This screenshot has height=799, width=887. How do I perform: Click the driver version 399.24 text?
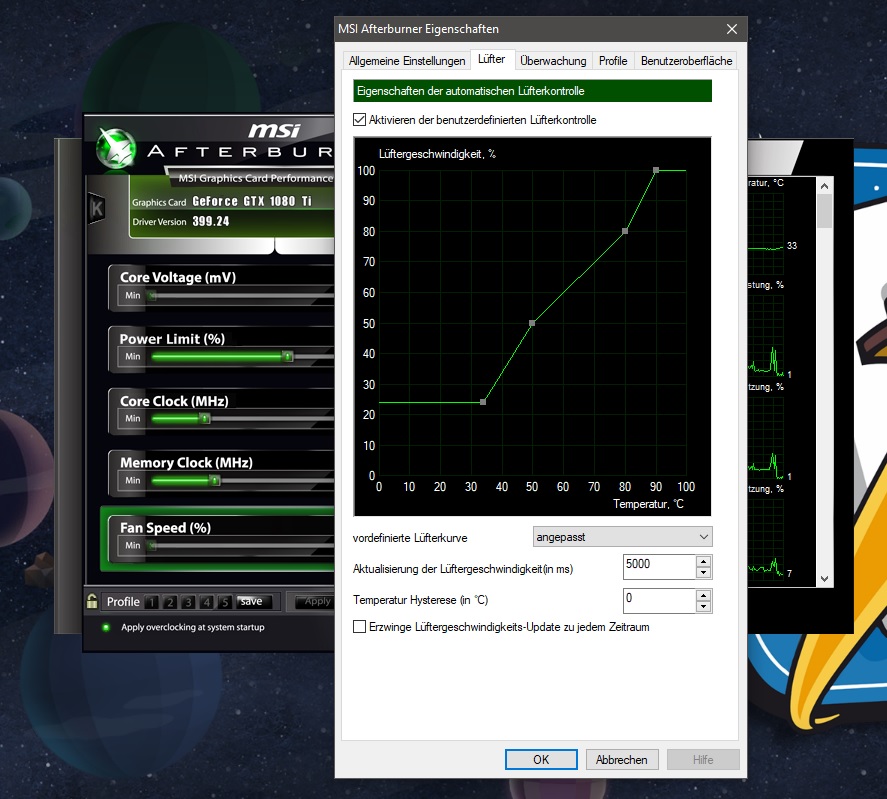tap(210, 221)
